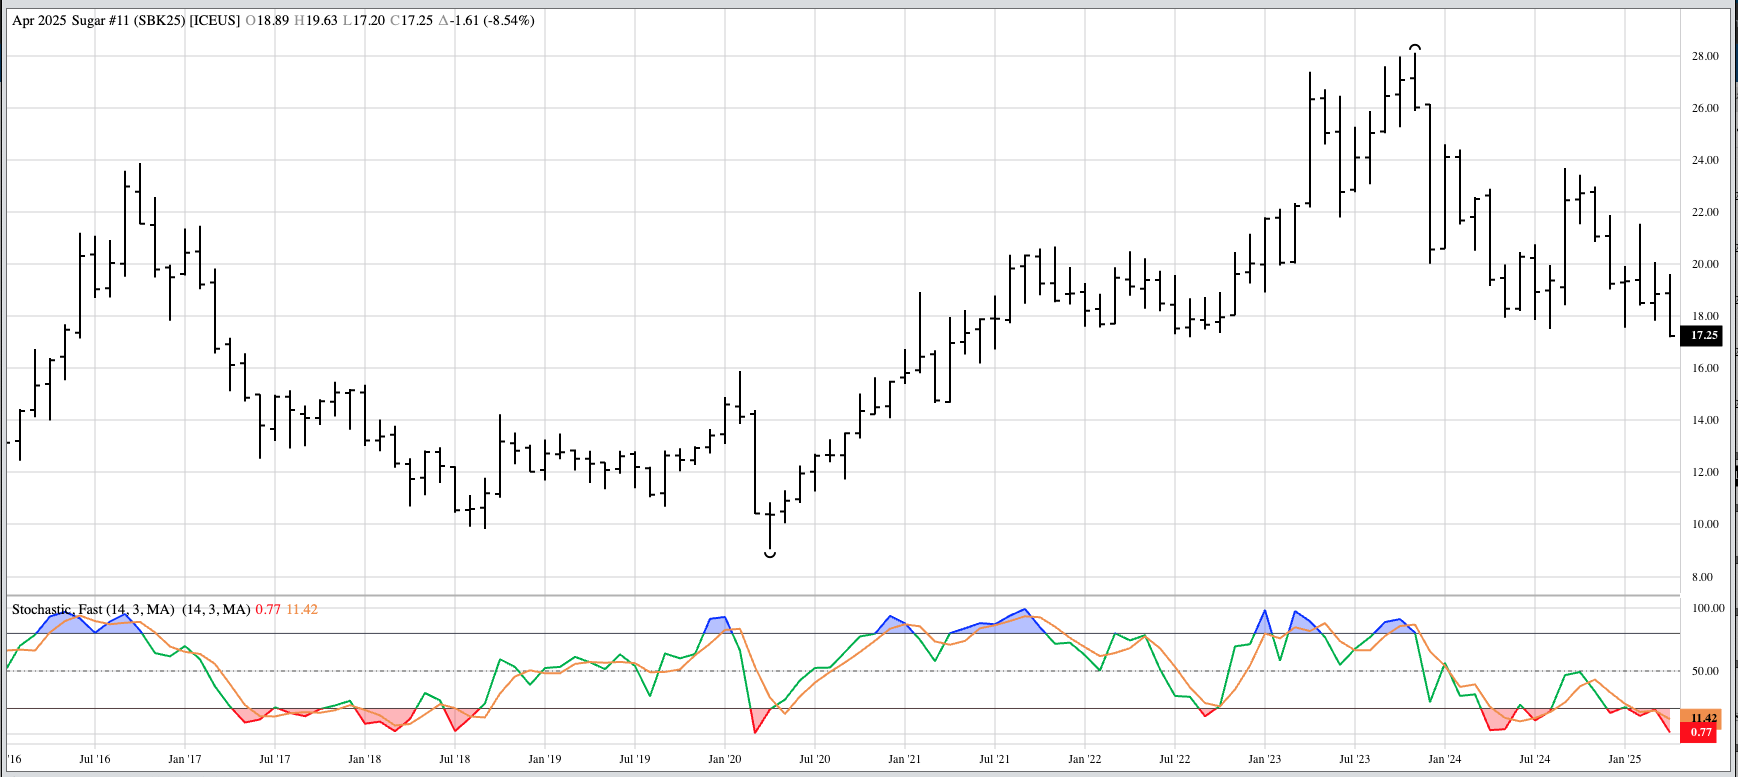The image size is (1738, 777).
Task: Click the Jul '16 date axis label
Action: [x=94, y=759]
